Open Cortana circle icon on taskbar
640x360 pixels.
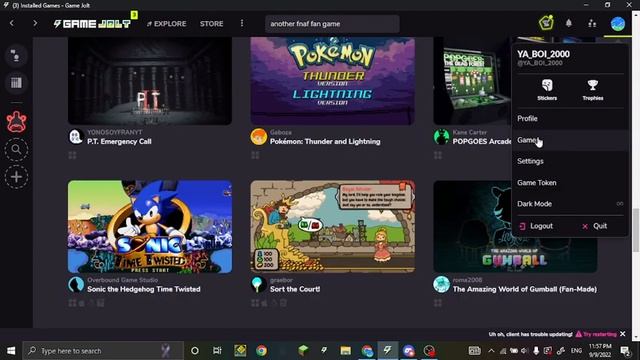coord(195,351)
